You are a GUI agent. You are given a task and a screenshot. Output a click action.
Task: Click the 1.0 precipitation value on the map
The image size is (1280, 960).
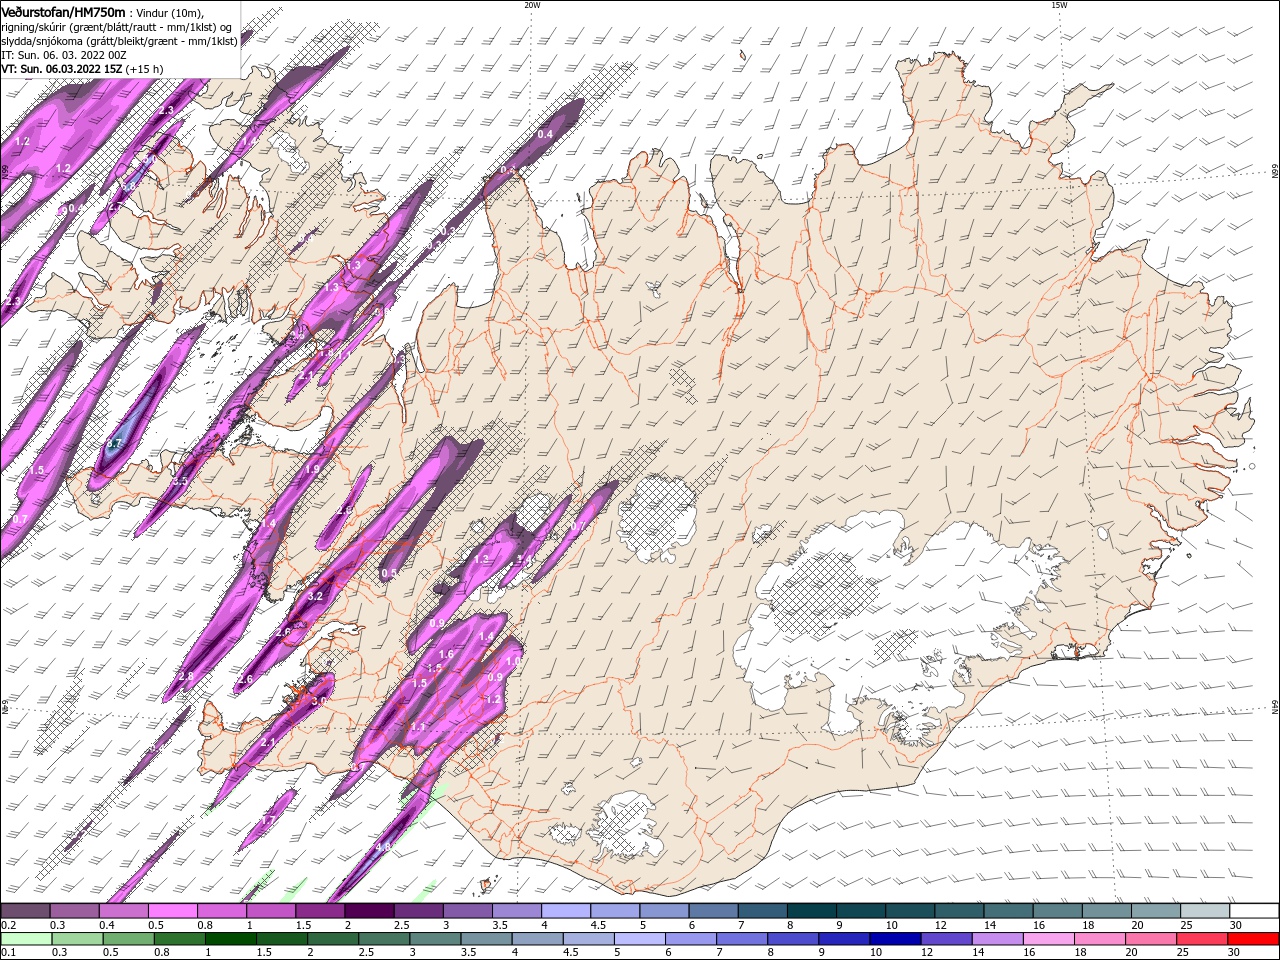513,661
